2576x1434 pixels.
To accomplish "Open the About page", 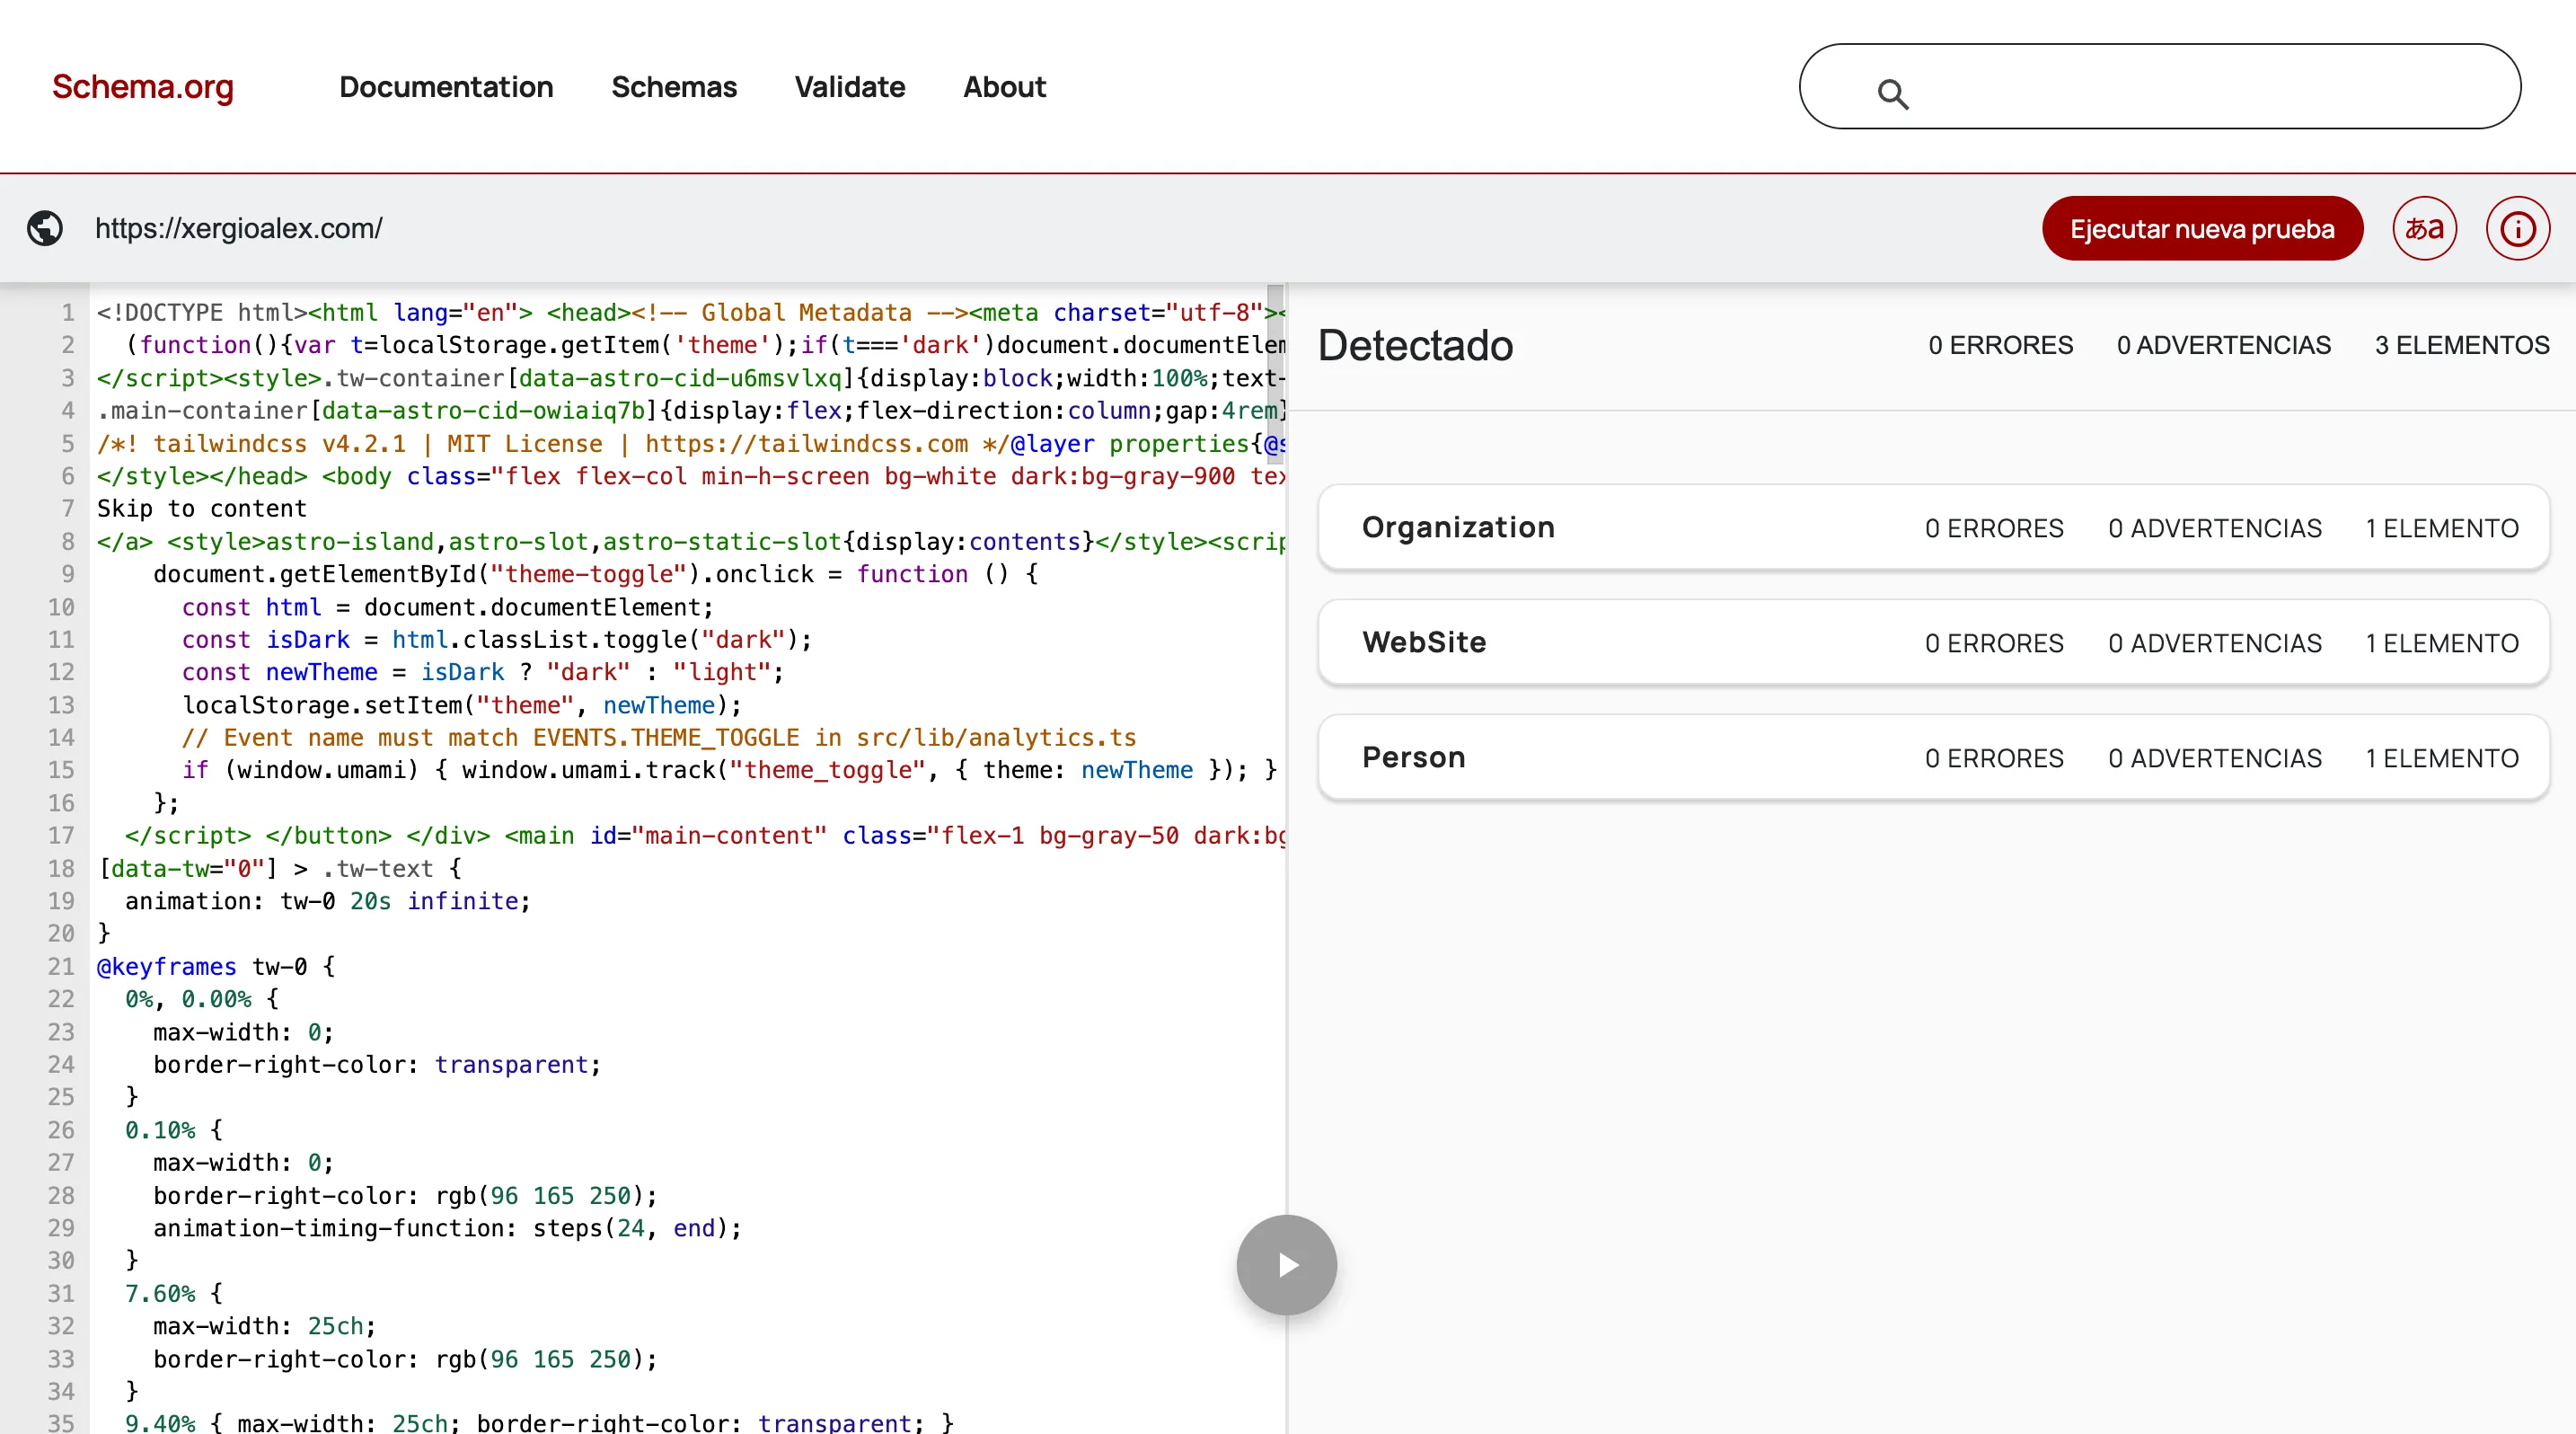I will [x=1004, y=88].
